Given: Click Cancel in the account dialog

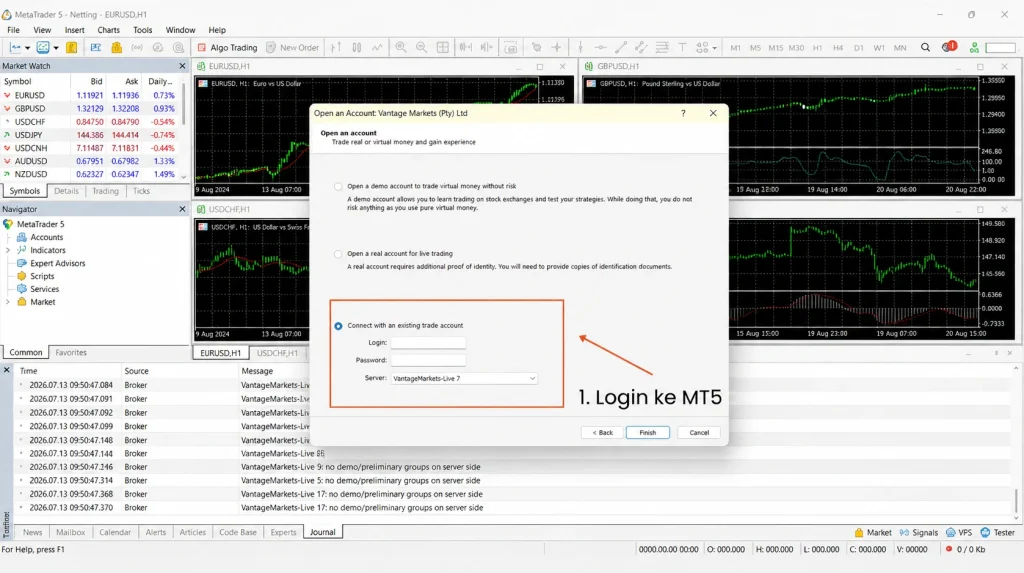Looking at the screenshot, I should pyautogui.click(x=699, y=433).
